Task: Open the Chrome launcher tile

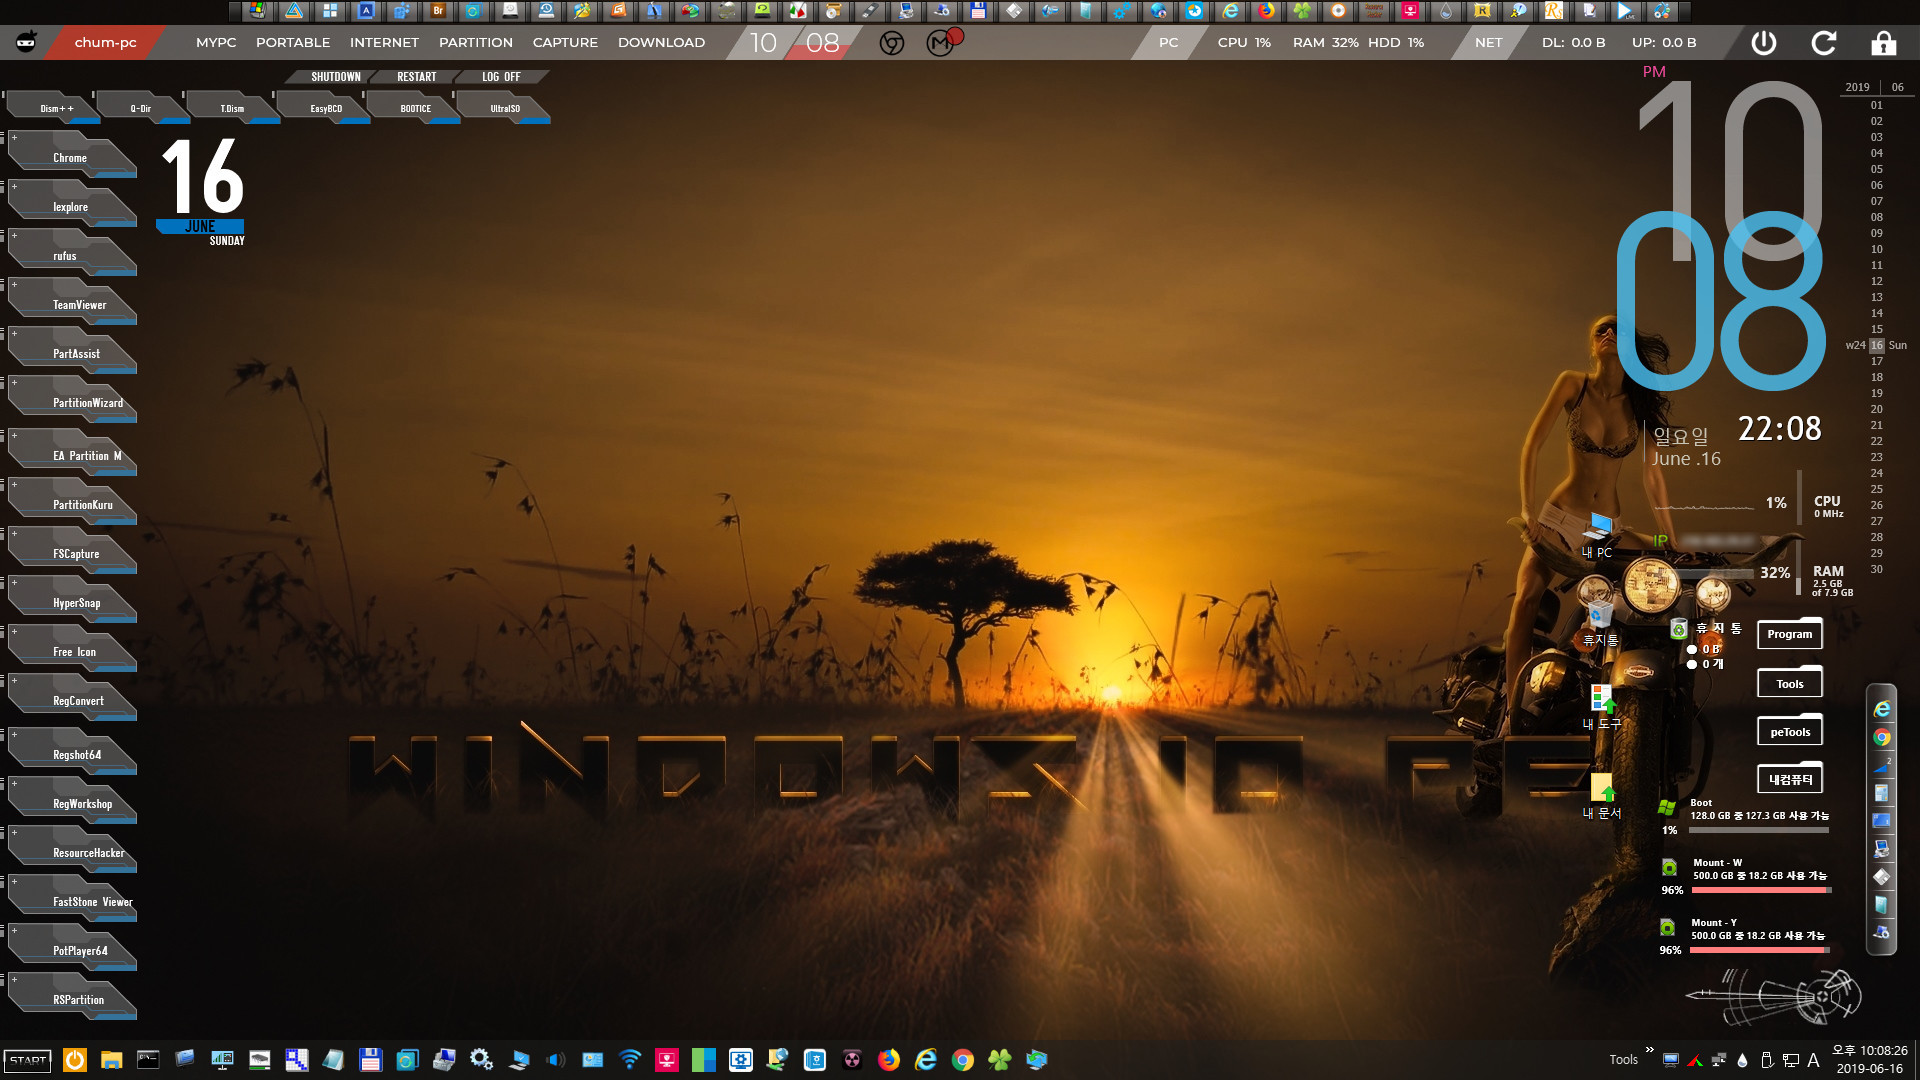Action: point(70,157)
